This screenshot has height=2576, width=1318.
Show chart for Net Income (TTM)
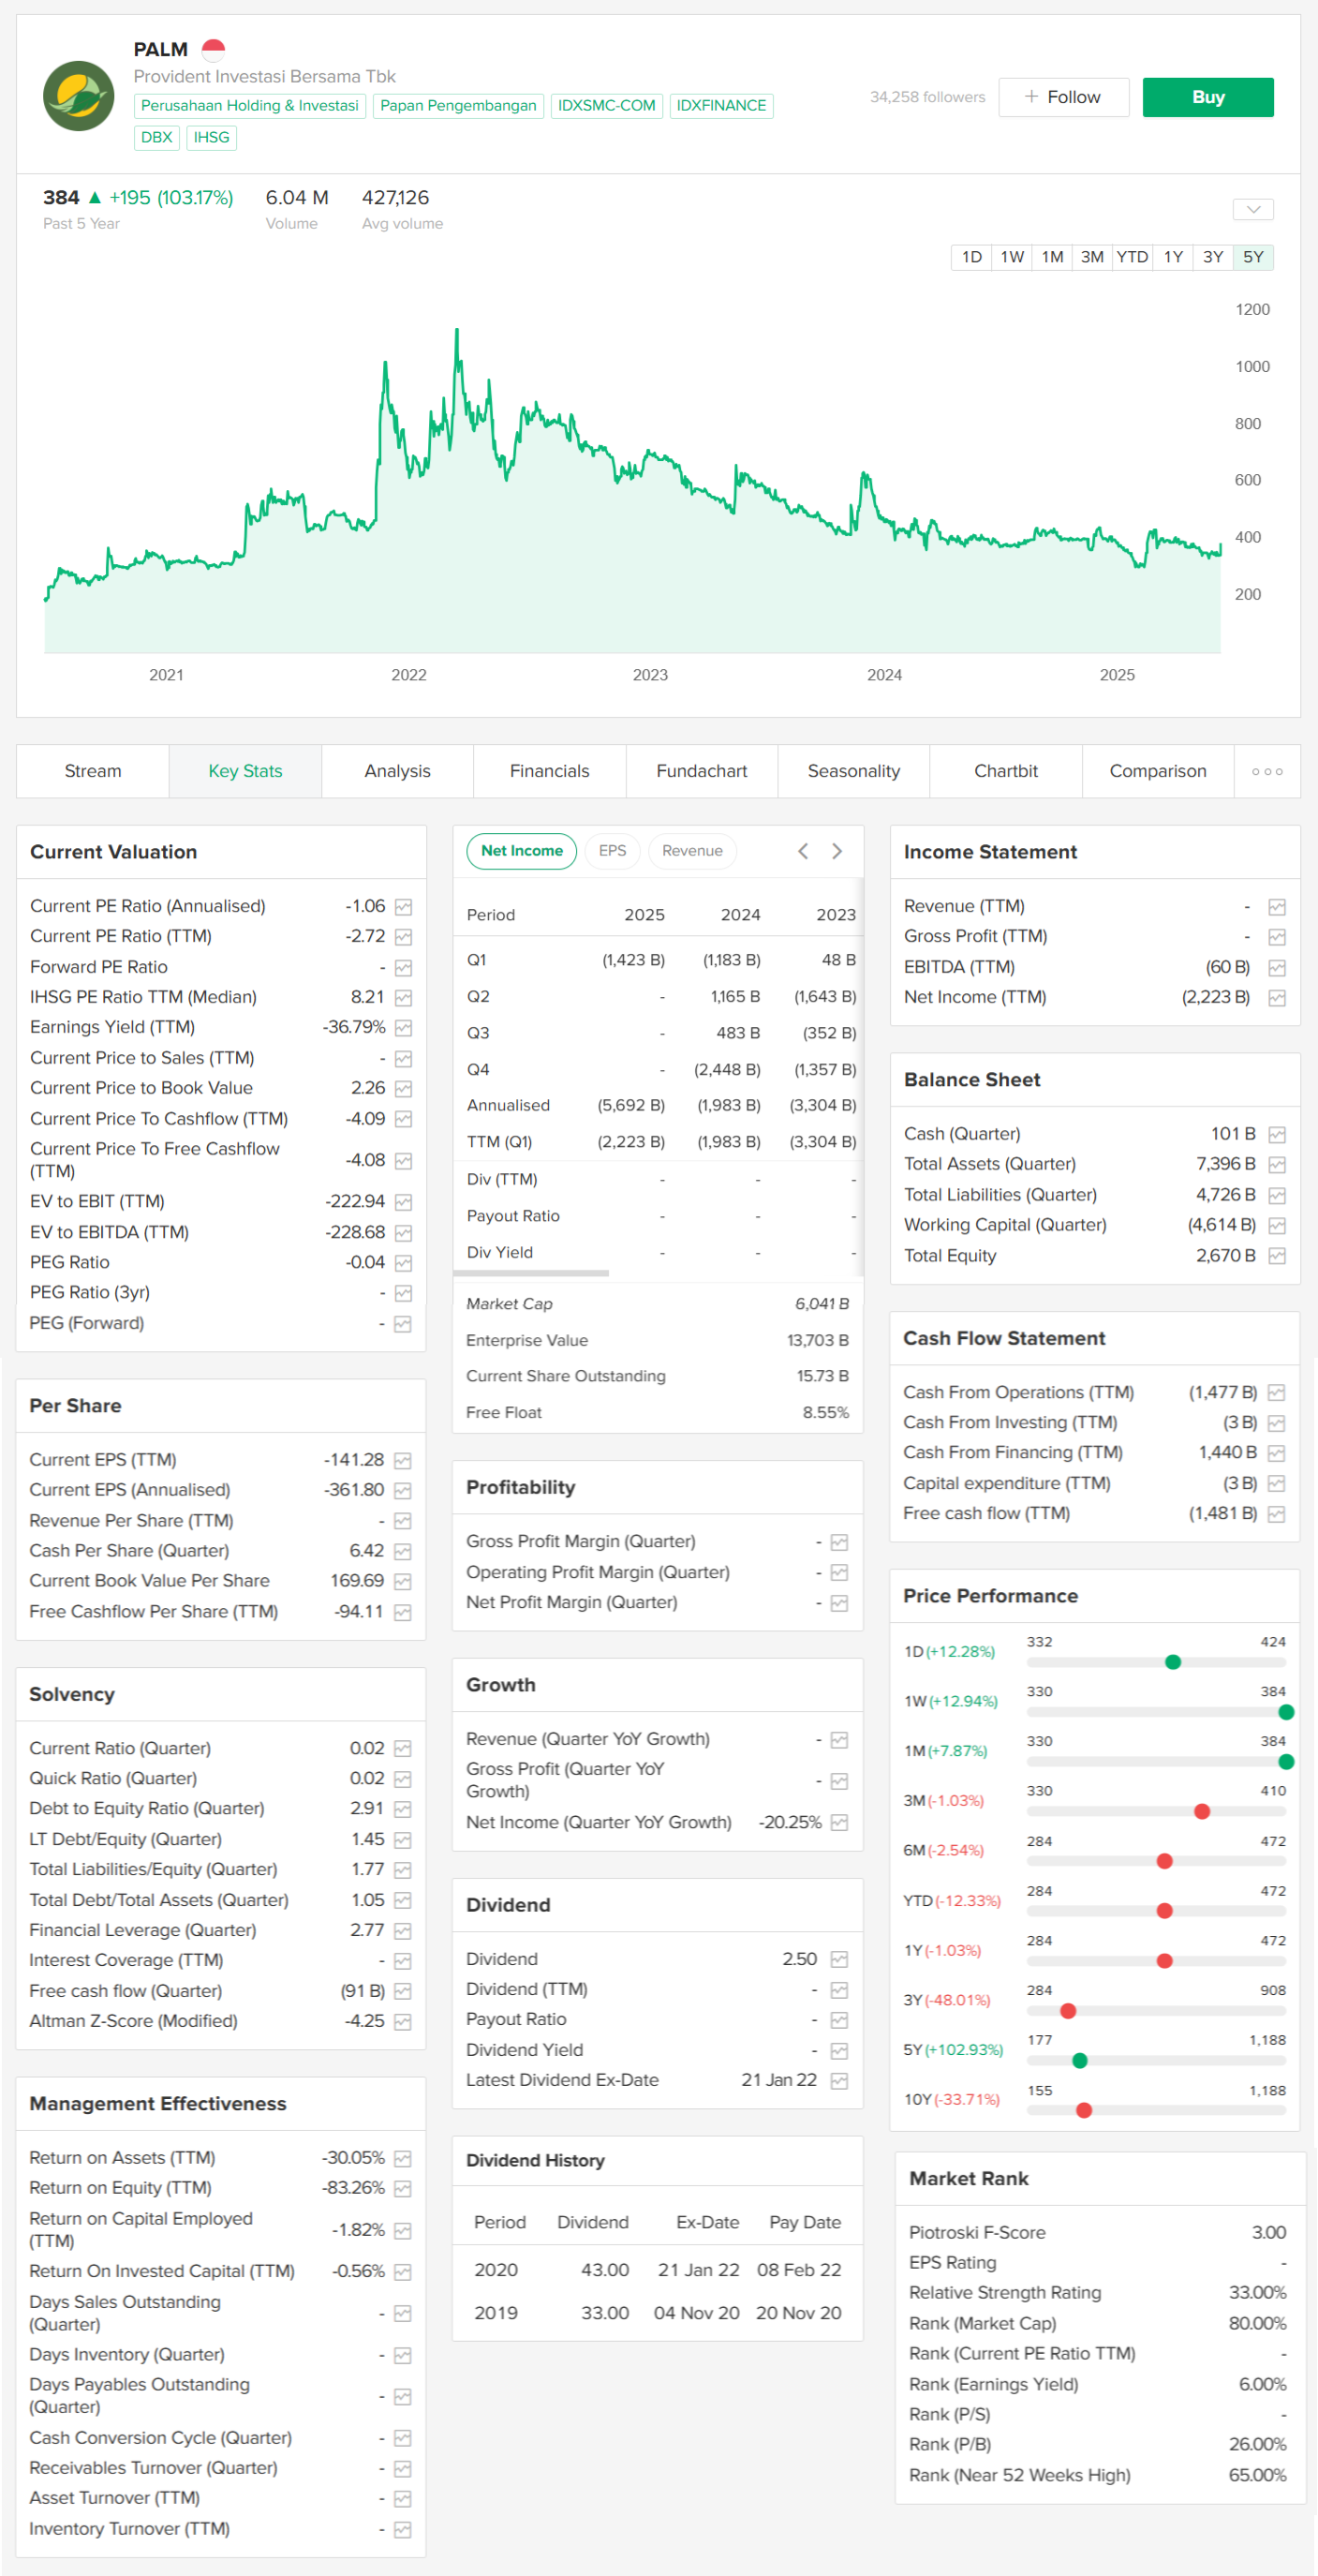1277,998
